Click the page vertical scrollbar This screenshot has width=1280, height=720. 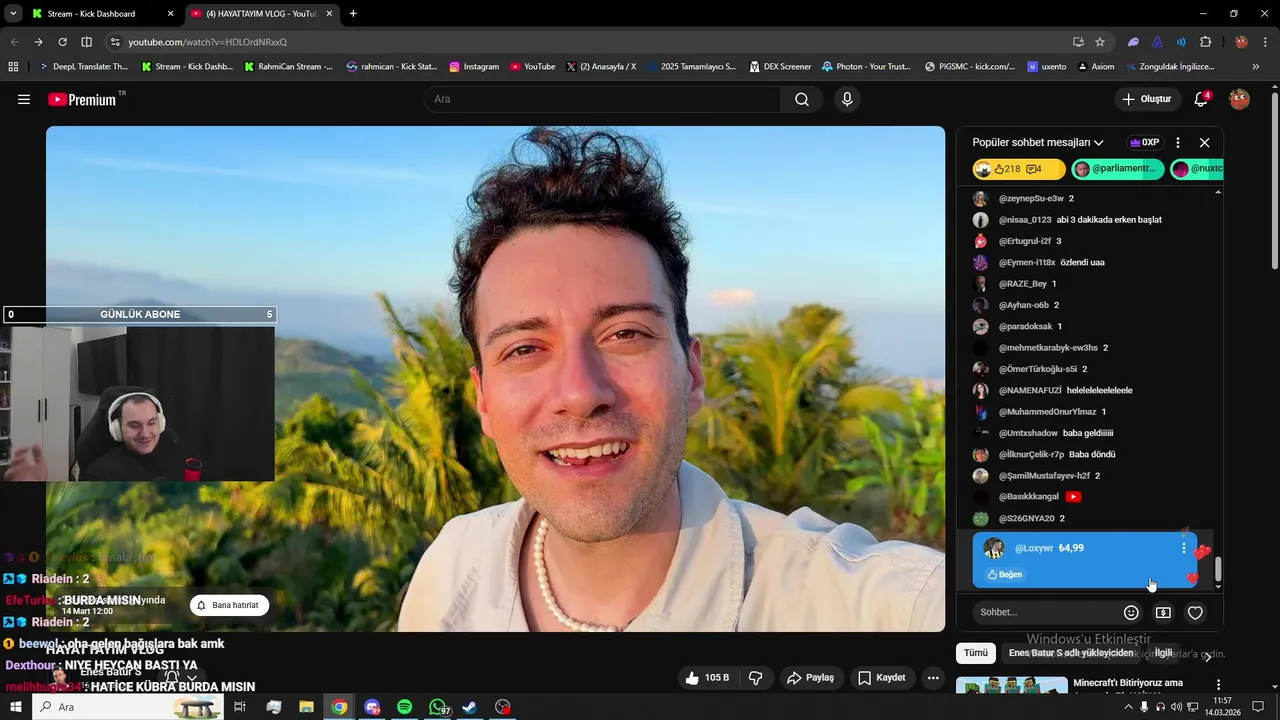pyautogui.click(x=1274, y=180)
